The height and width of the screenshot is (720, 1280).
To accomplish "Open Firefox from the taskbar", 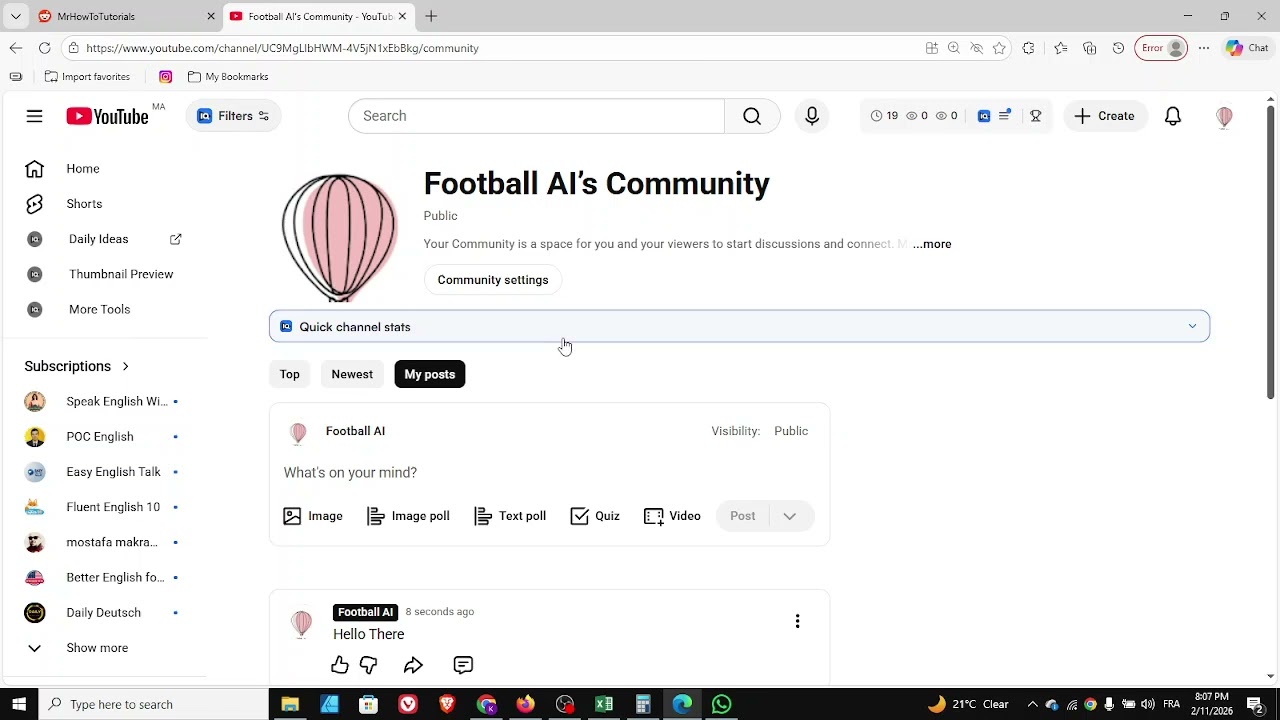I will coord(525,704).
